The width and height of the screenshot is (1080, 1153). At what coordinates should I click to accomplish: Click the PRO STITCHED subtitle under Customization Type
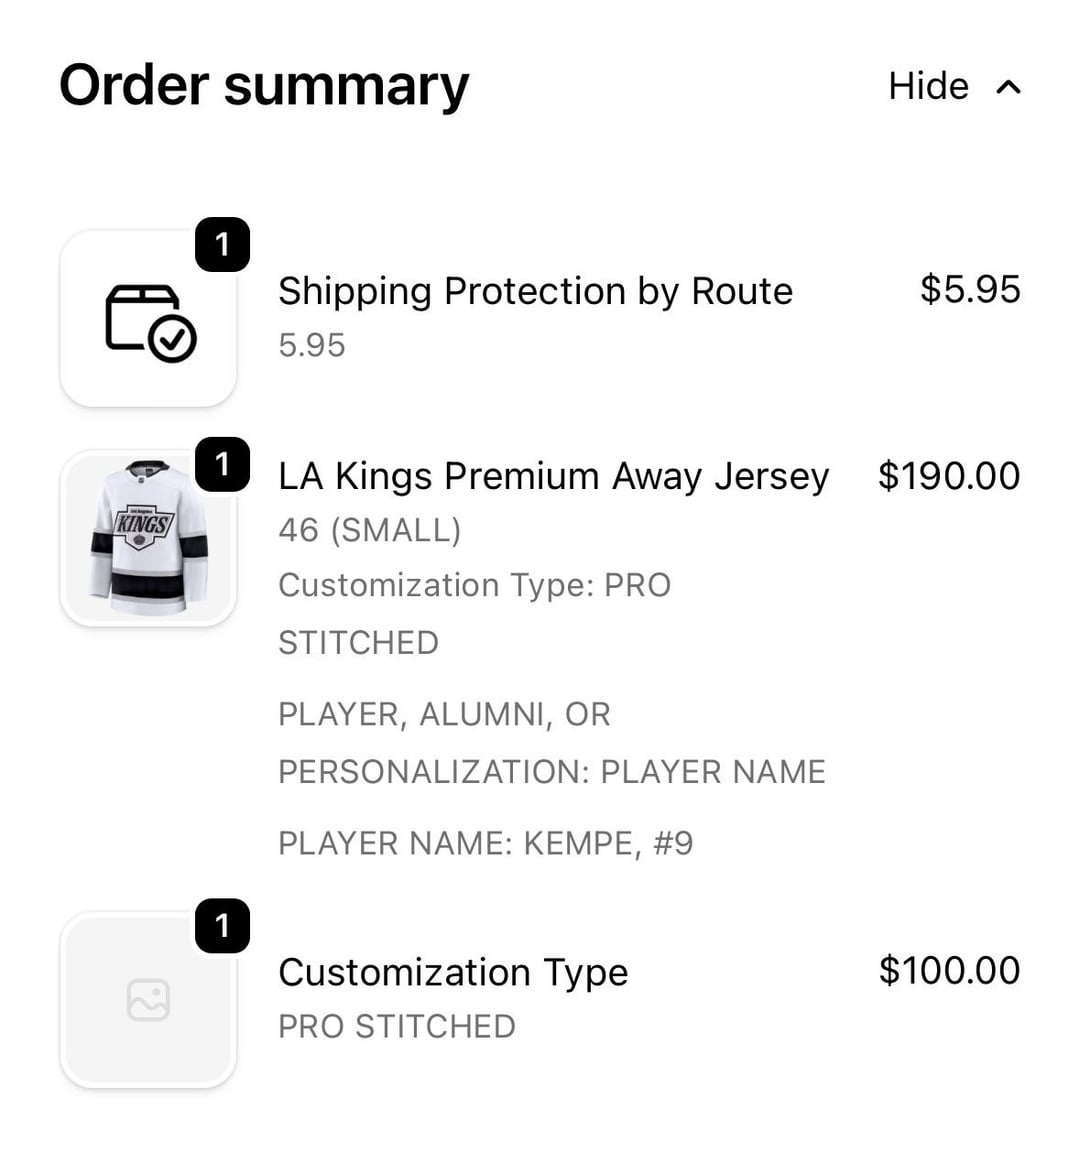click(x=396, y=1026)
